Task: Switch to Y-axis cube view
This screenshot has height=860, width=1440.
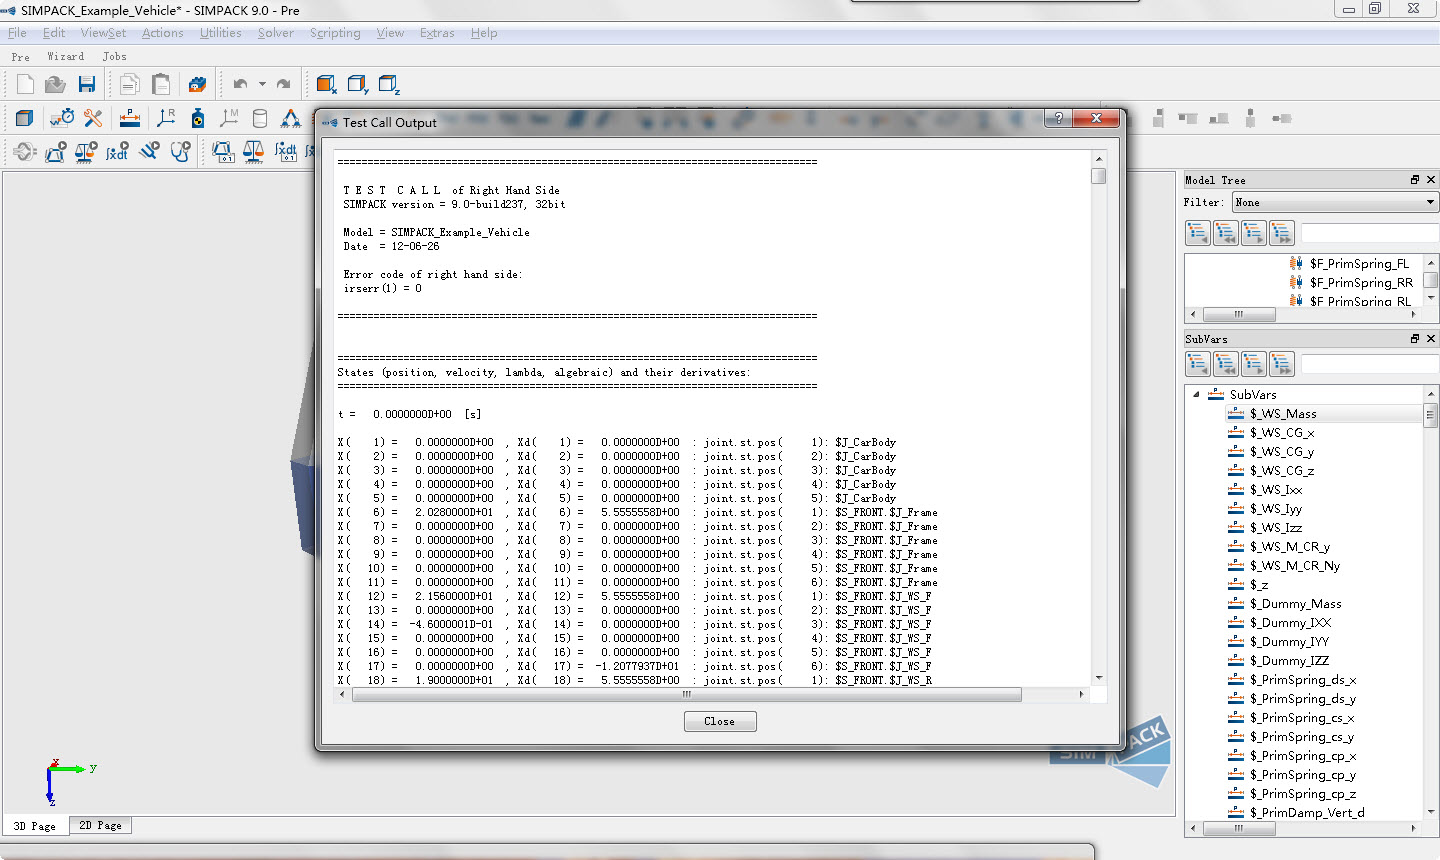Action: [357, 84]
